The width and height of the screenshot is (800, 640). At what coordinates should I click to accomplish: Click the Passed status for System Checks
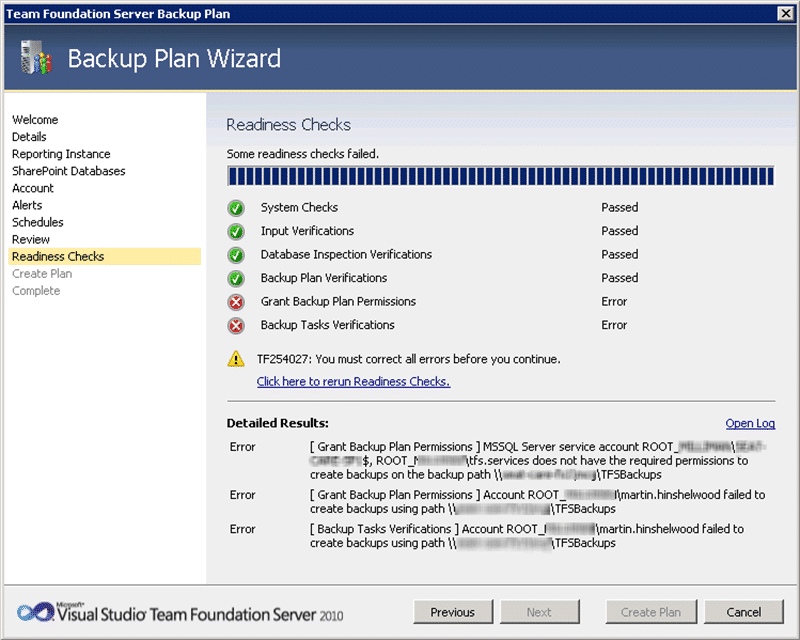(x=619, y=208)
